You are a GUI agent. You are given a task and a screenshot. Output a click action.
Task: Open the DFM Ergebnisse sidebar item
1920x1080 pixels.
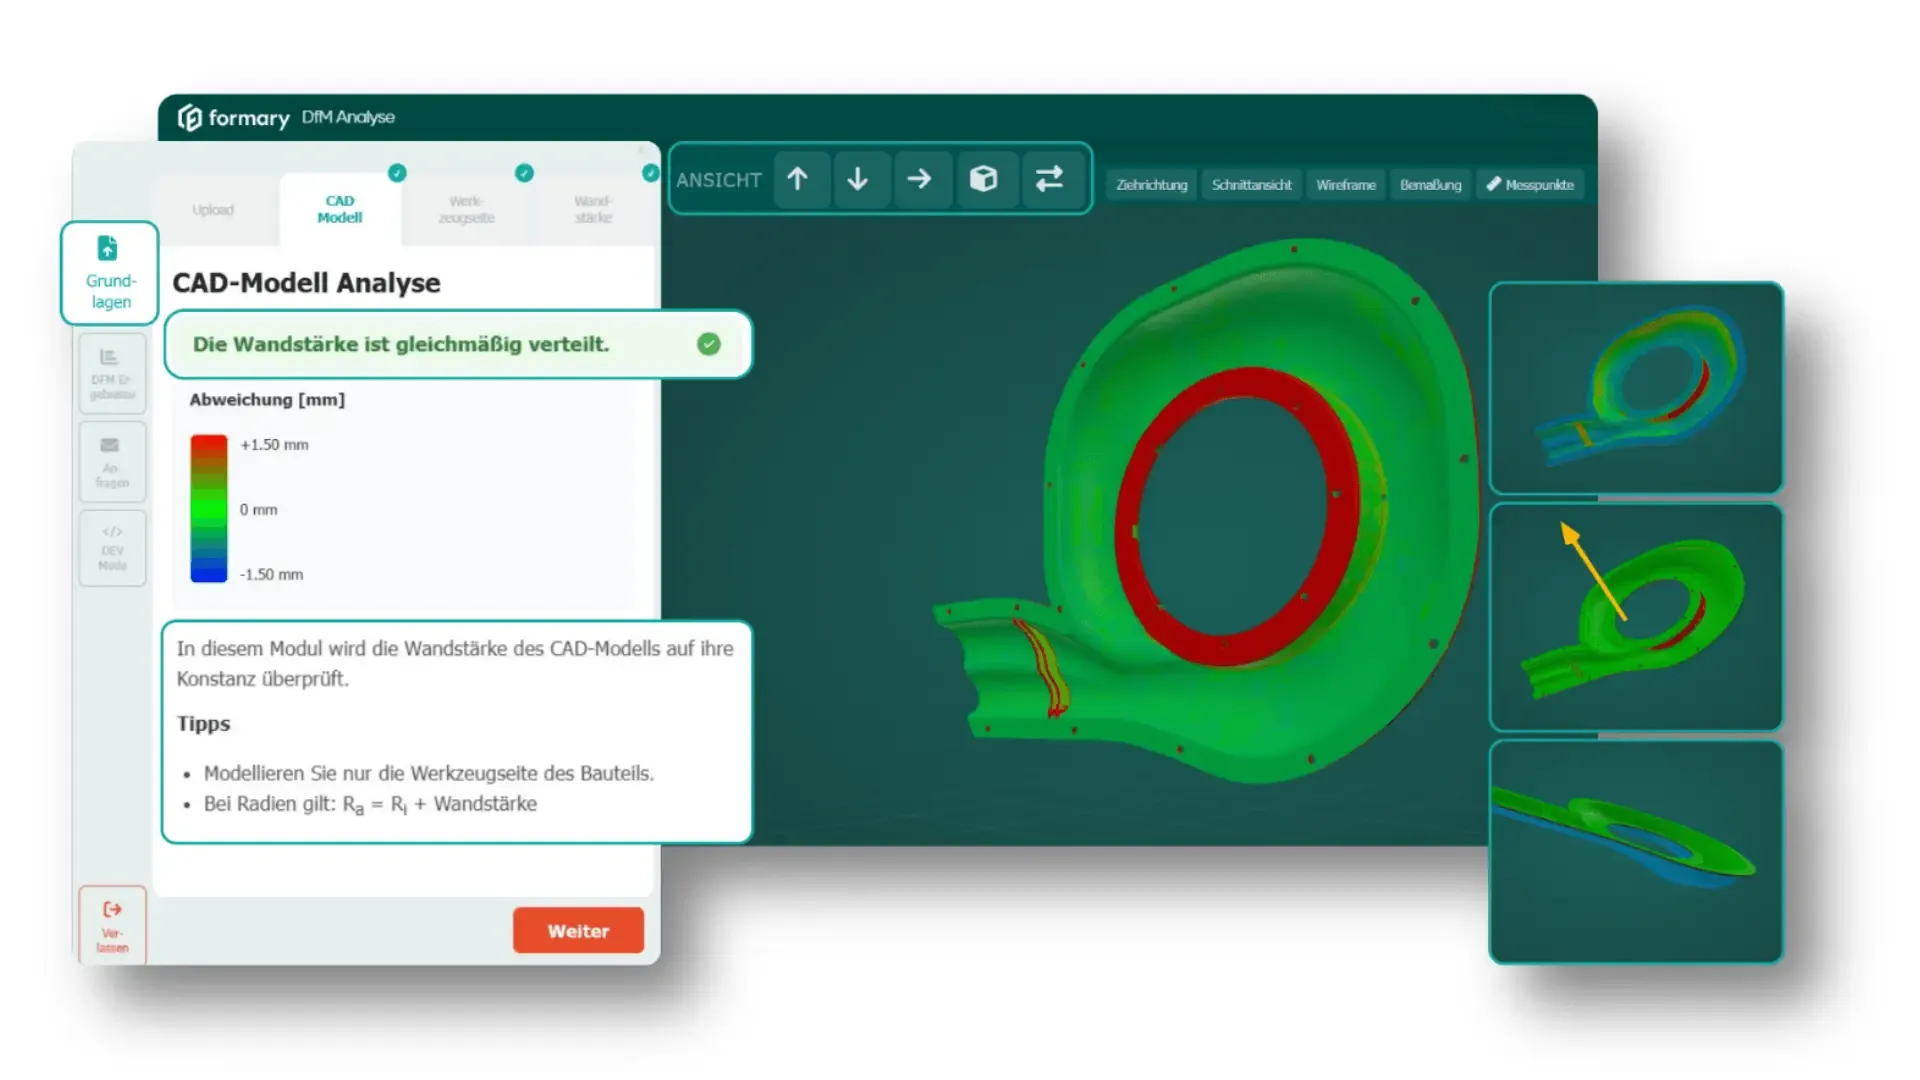click(112, 374)
